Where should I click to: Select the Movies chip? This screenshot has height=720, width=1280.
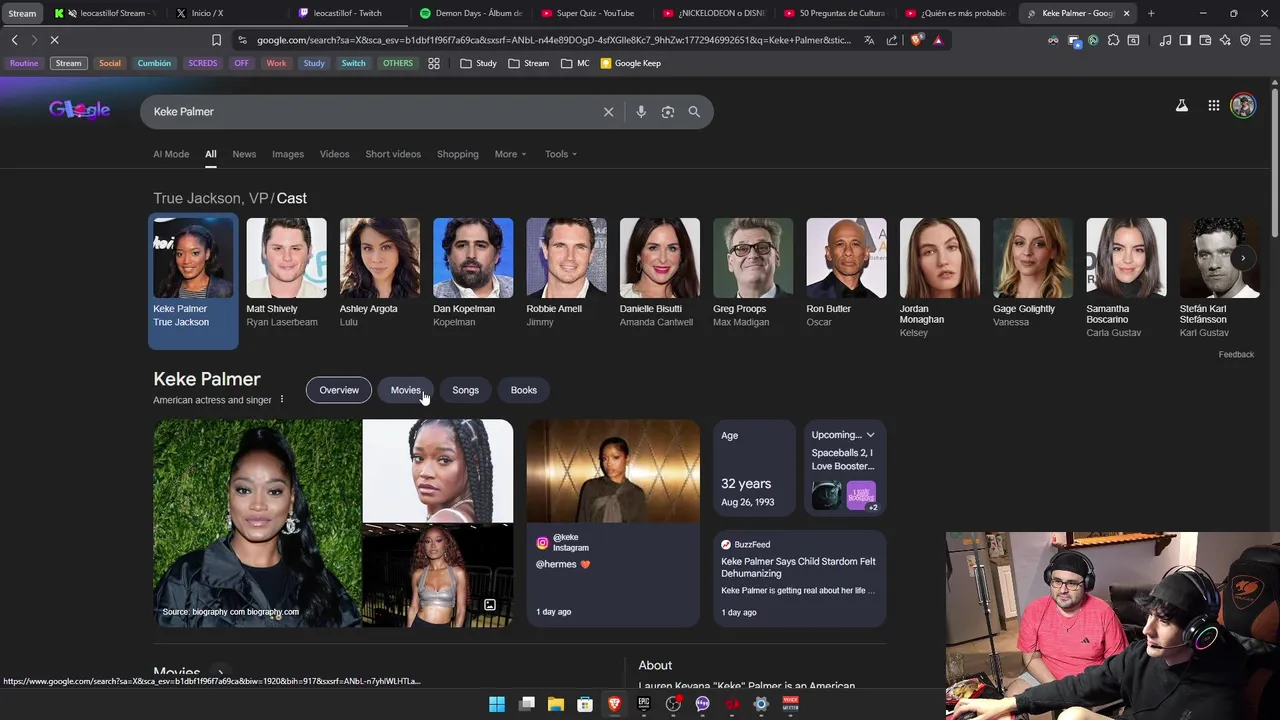(x=405, y=390)
